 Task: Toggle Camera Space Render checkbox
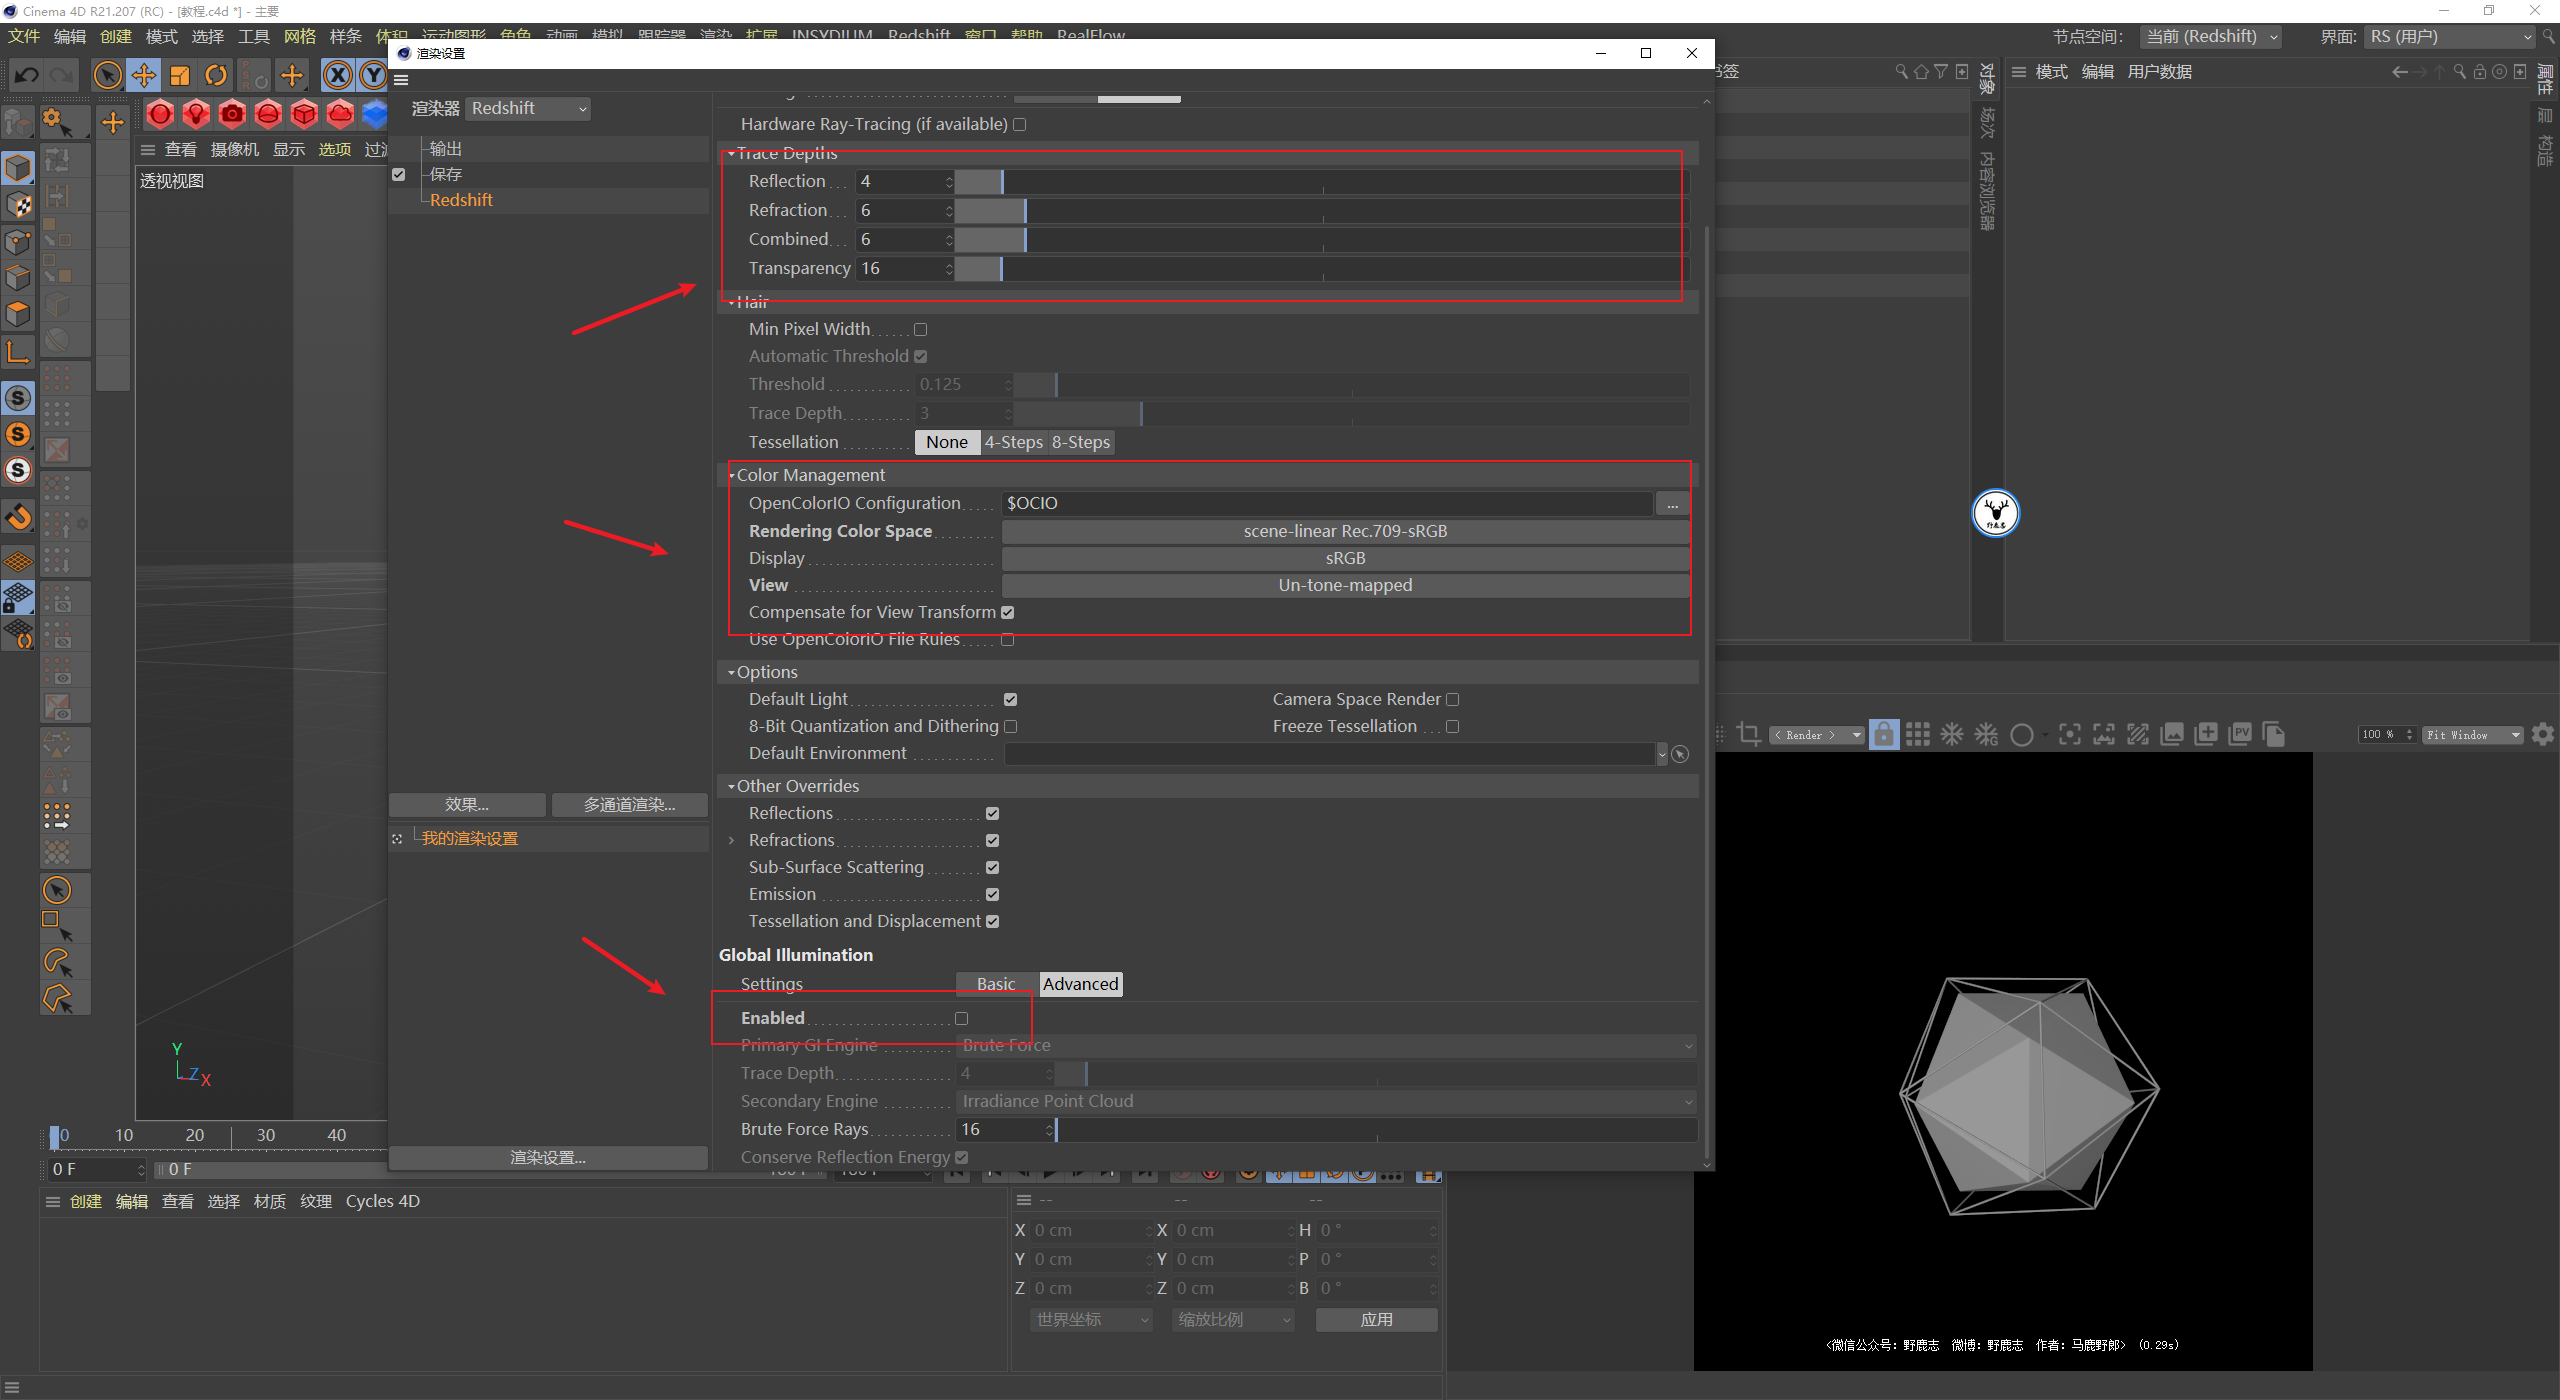coord(1452,699)
